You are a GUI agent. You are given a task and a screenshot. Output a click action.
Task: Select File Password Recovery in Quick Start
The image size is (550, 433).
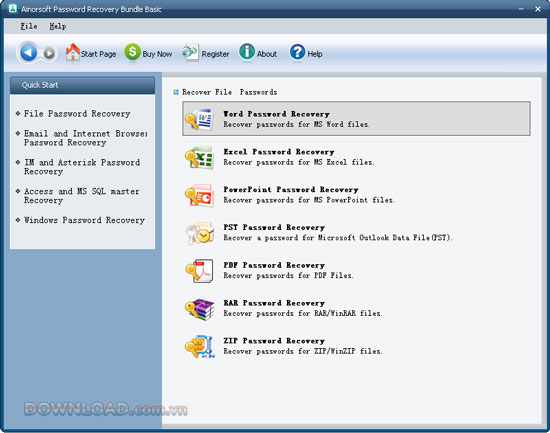tap(77, 114)
